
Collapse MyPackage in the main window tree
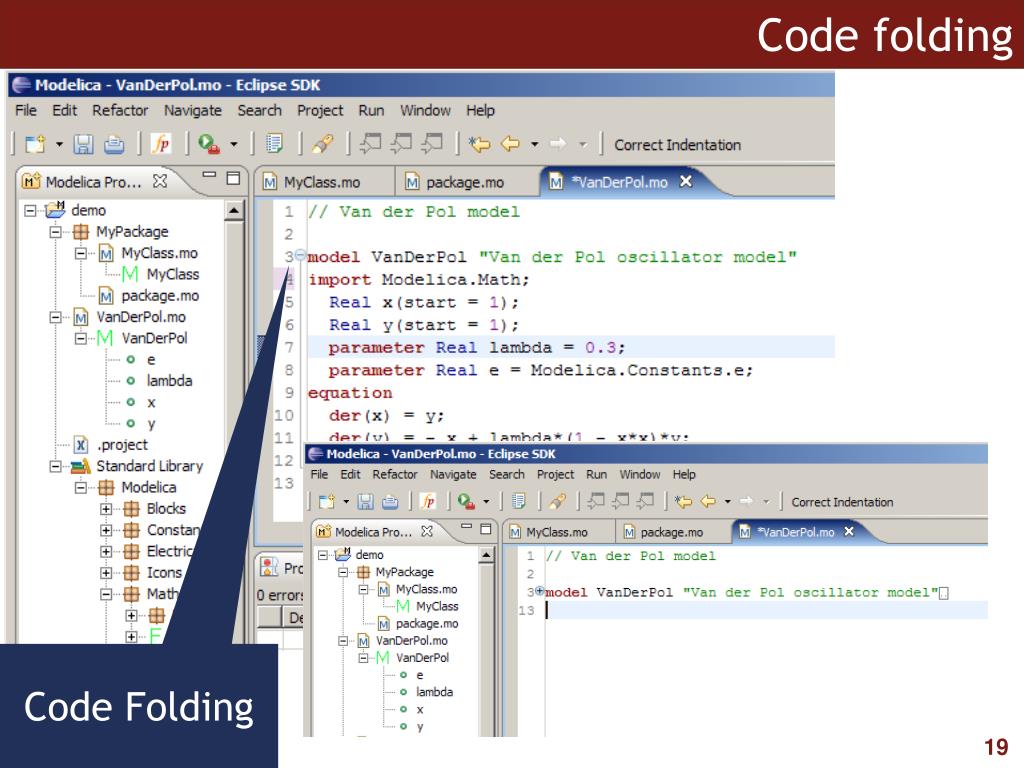click(56, 231)
